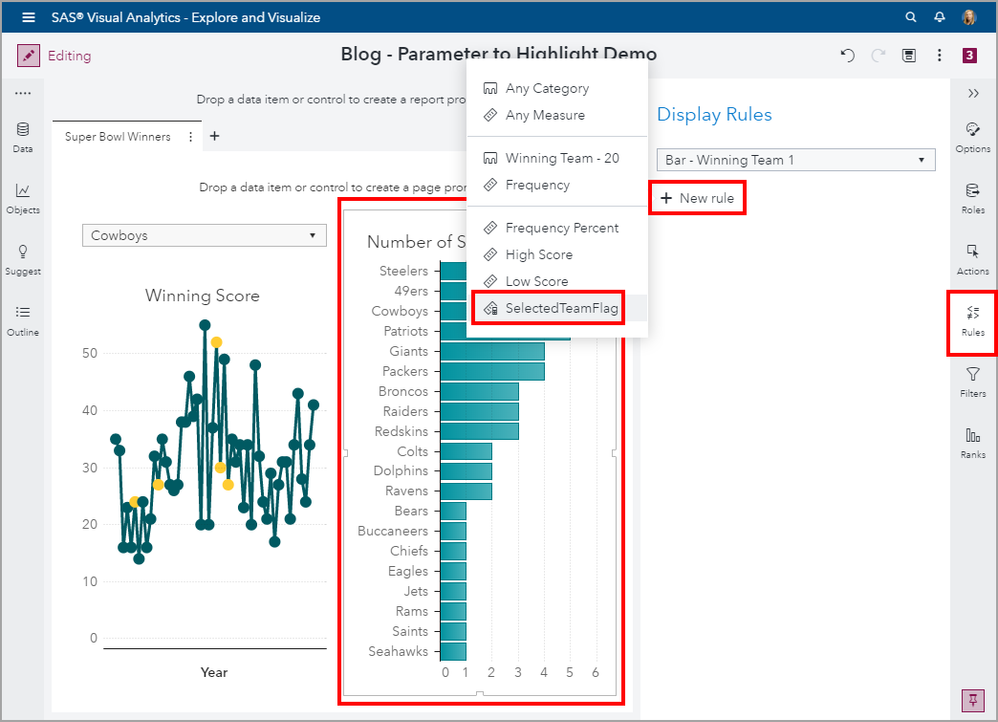The height and width of the screenshot is (722, 998).
Task: Open the Data pane
Action: point(22,137)
